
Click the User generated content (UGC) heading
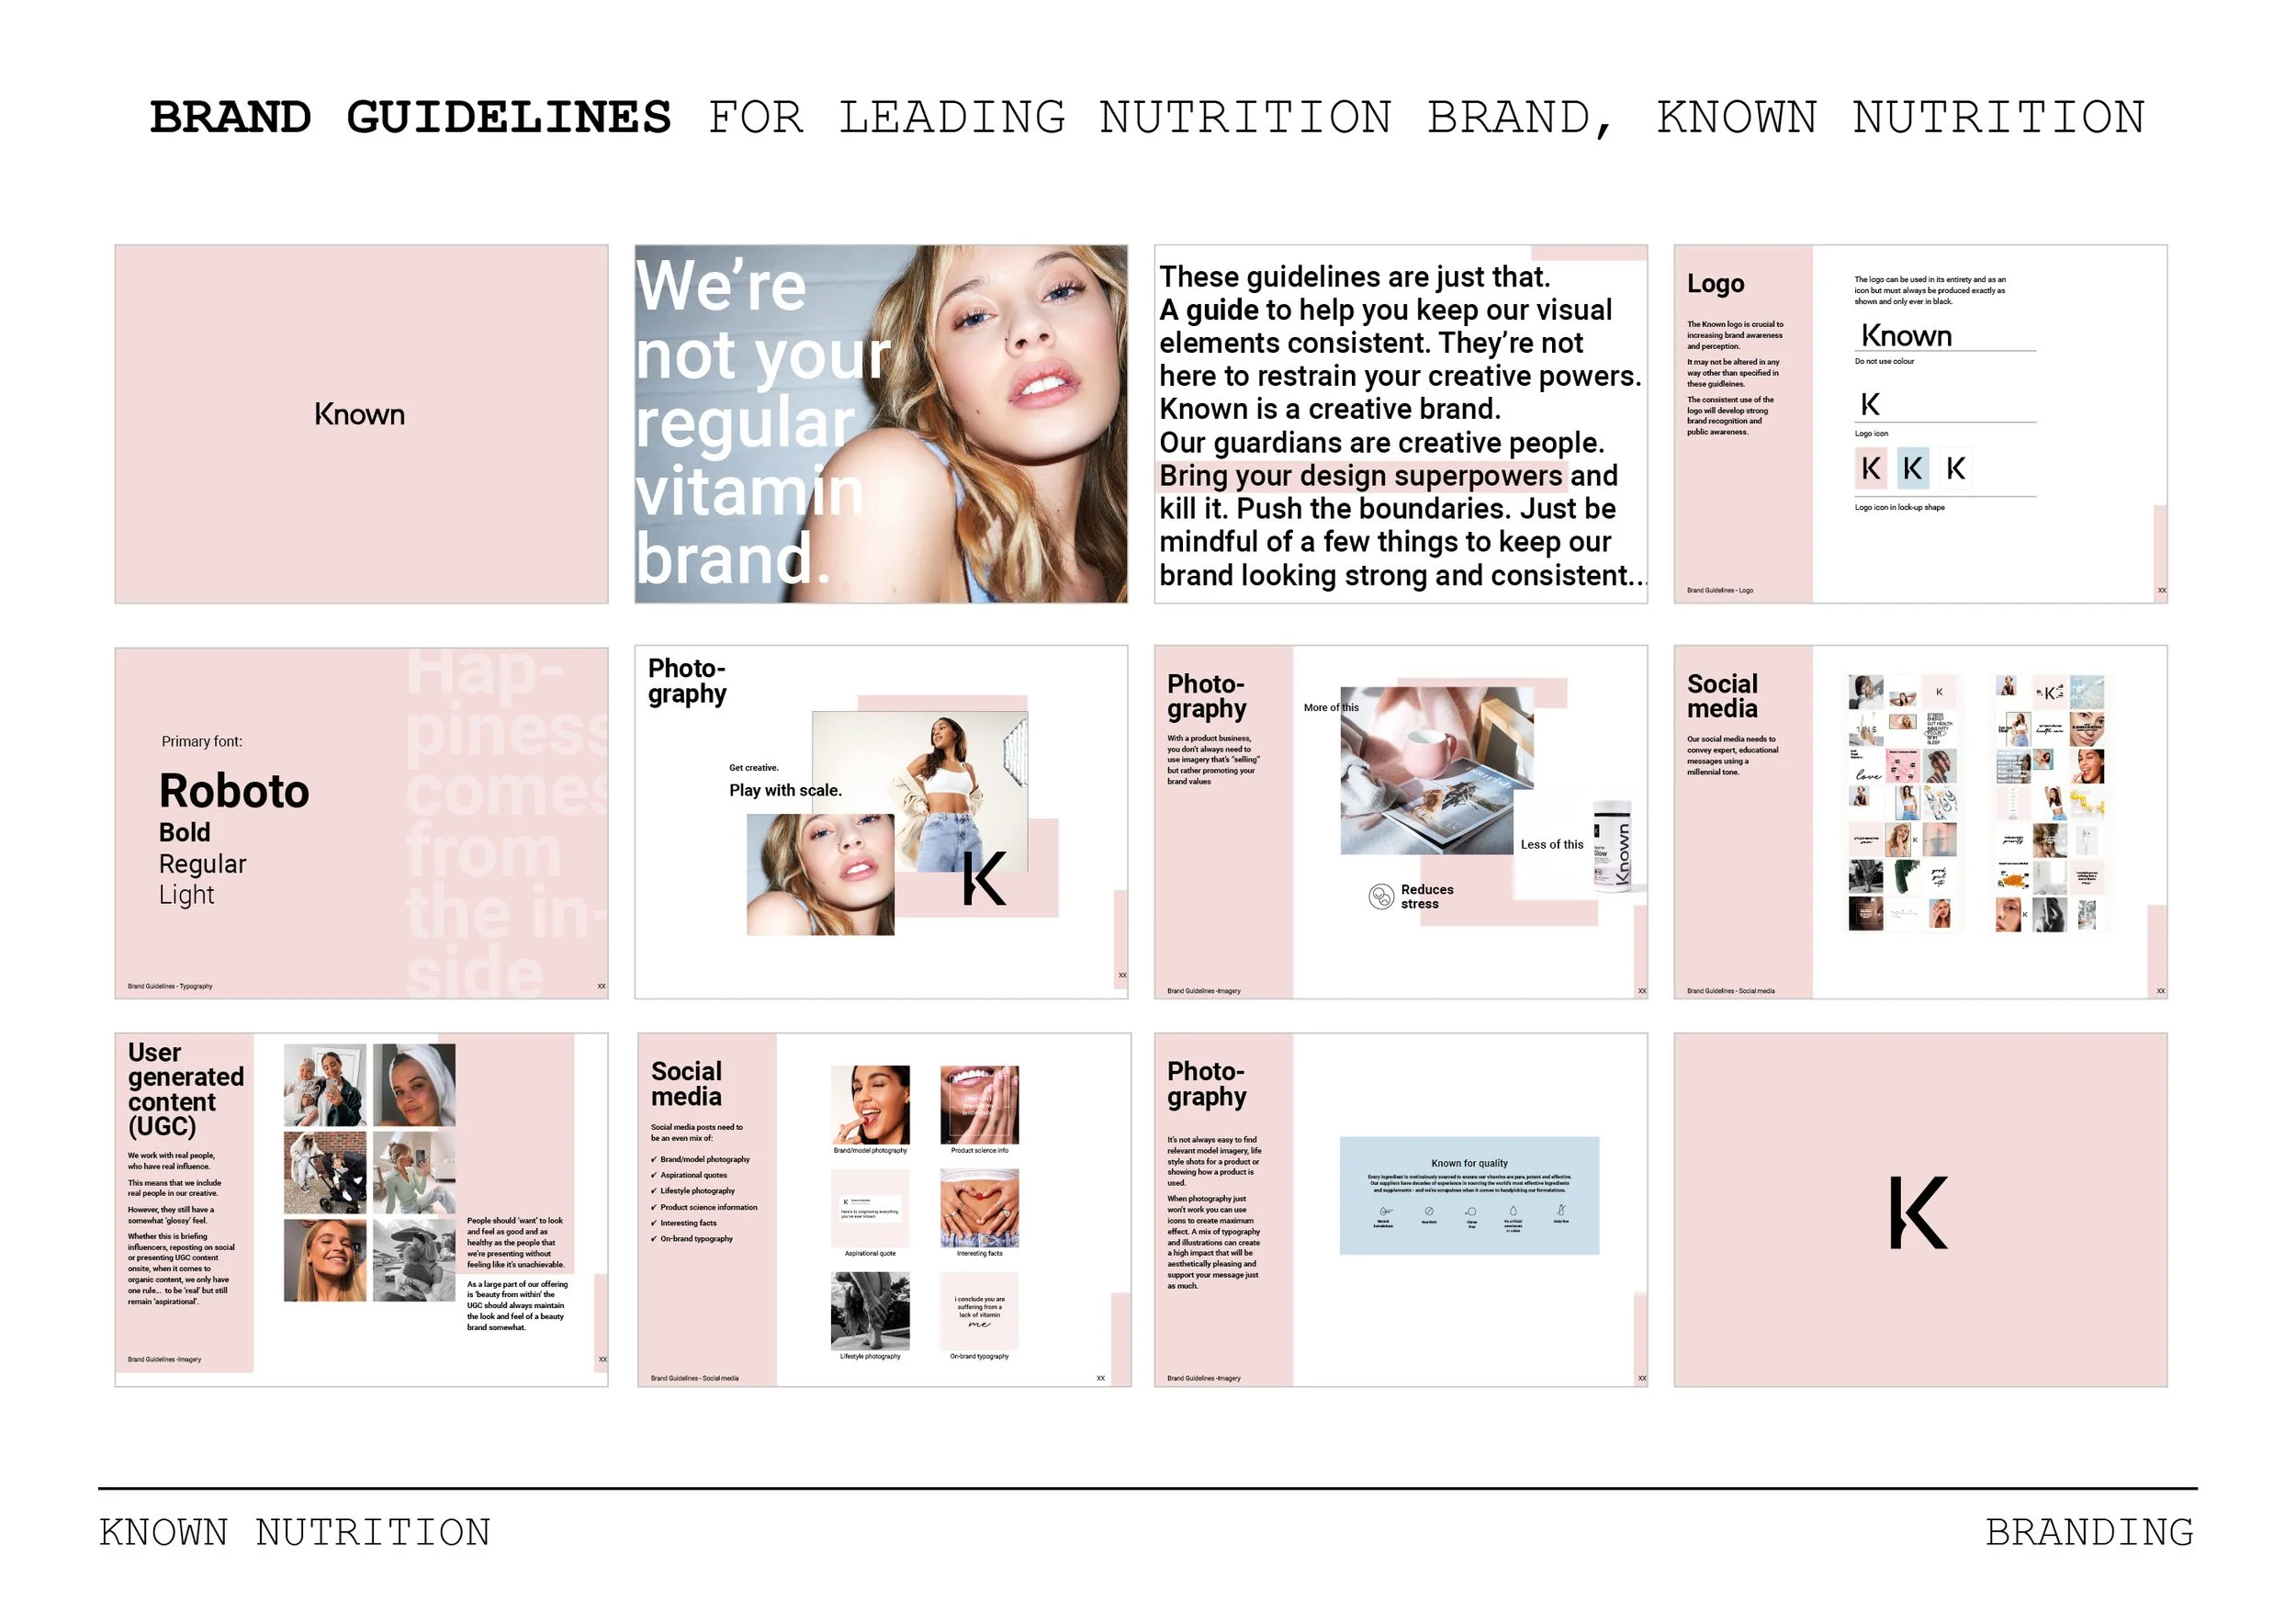click(x=186, y=1089)
